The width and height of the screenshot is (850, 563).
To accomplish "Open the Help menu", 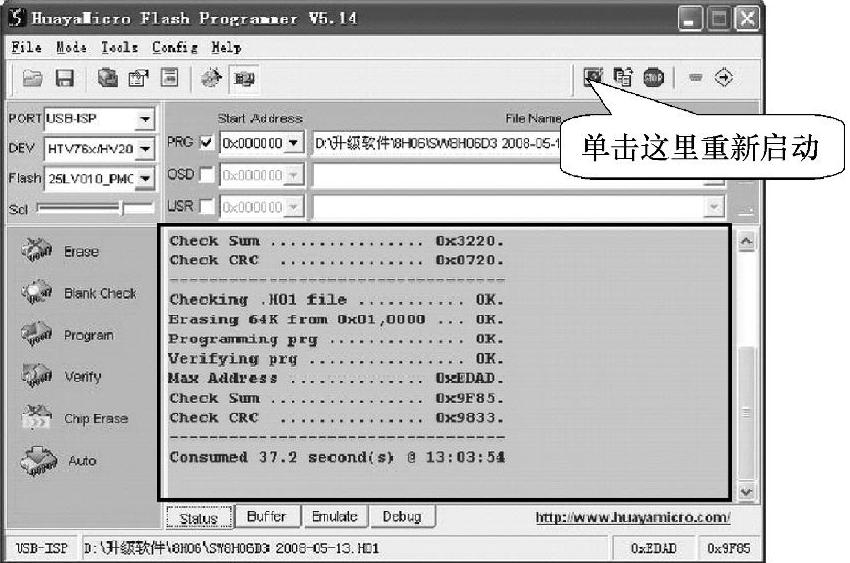I will pyautogui.click(x=226, y=48).
